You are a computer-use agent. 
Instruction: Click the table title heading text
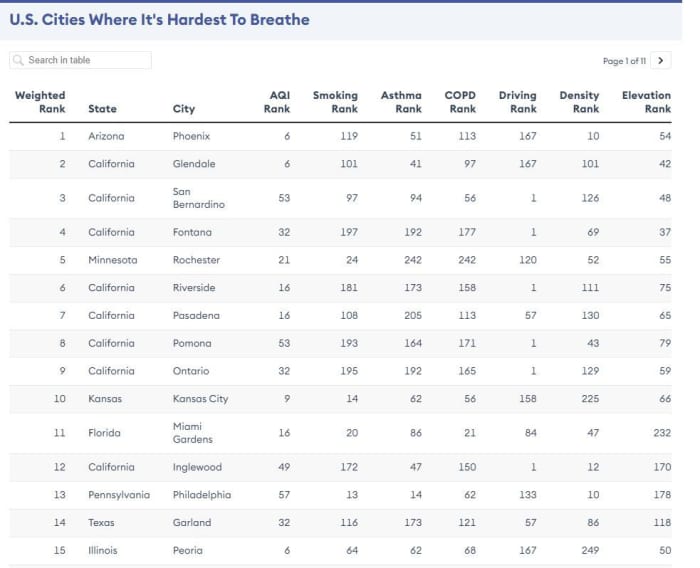[x=159, y=20]
